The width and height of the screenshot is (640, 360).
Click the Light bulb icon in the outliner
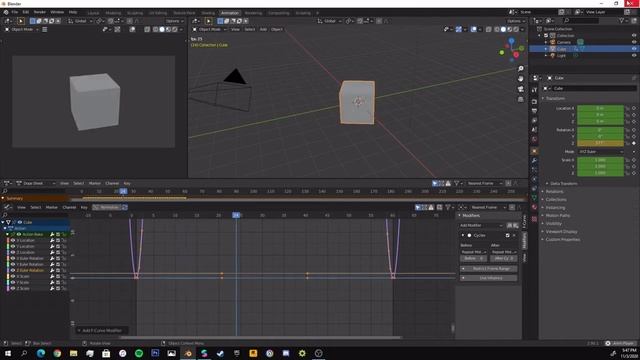point(553,56)
